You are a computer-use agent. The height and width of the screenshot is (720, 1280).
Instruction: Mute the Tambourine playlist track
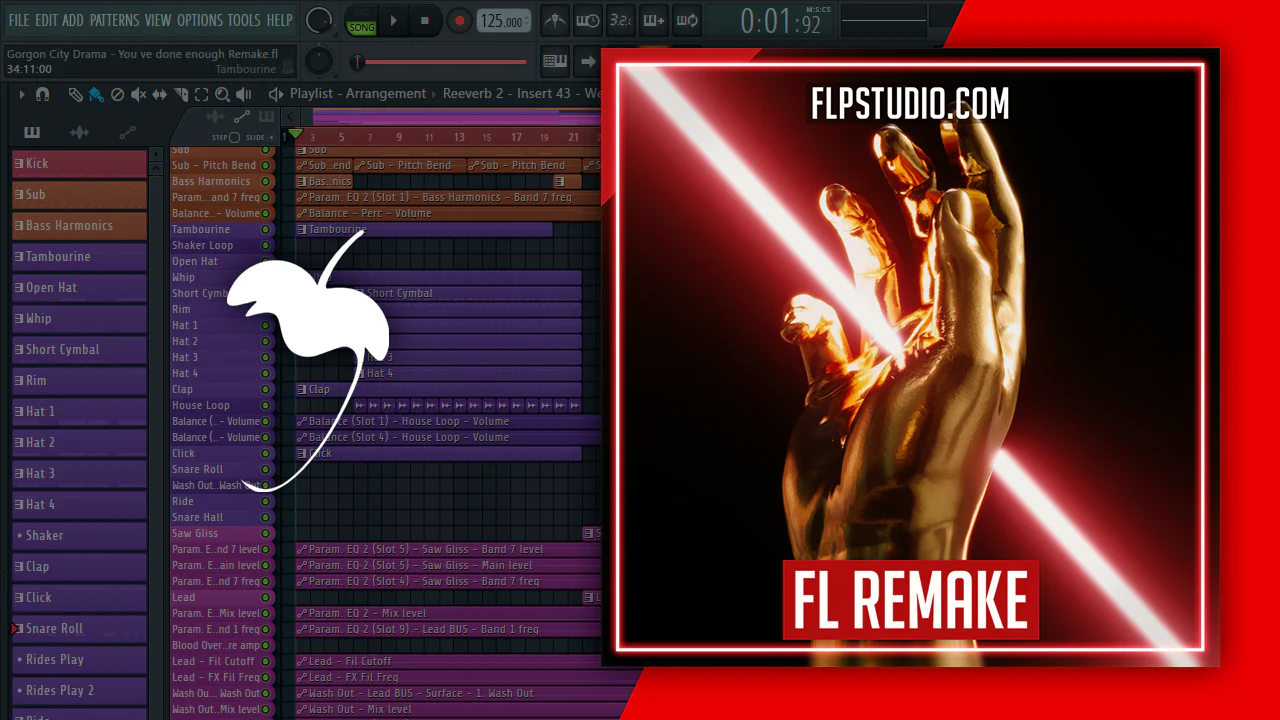click(x=265, y=229)
